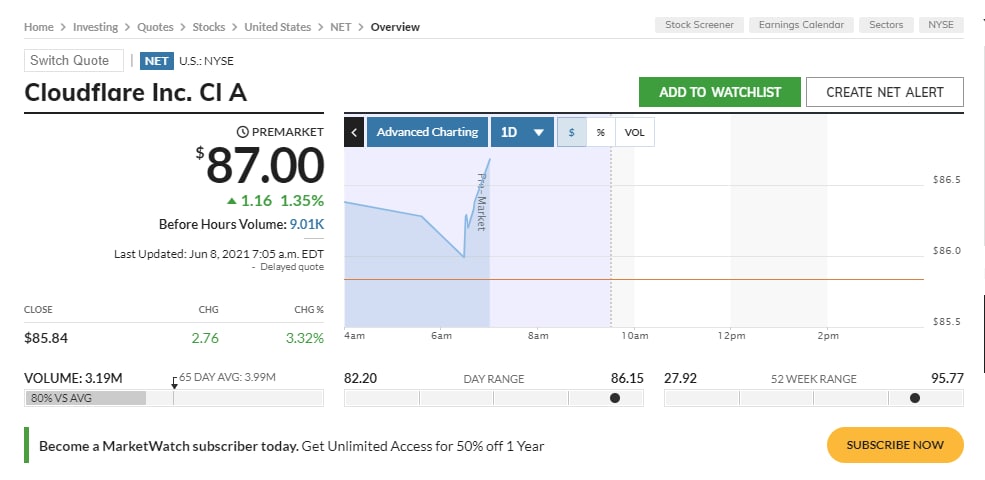Open Advanced Charting

click(427, 132)
